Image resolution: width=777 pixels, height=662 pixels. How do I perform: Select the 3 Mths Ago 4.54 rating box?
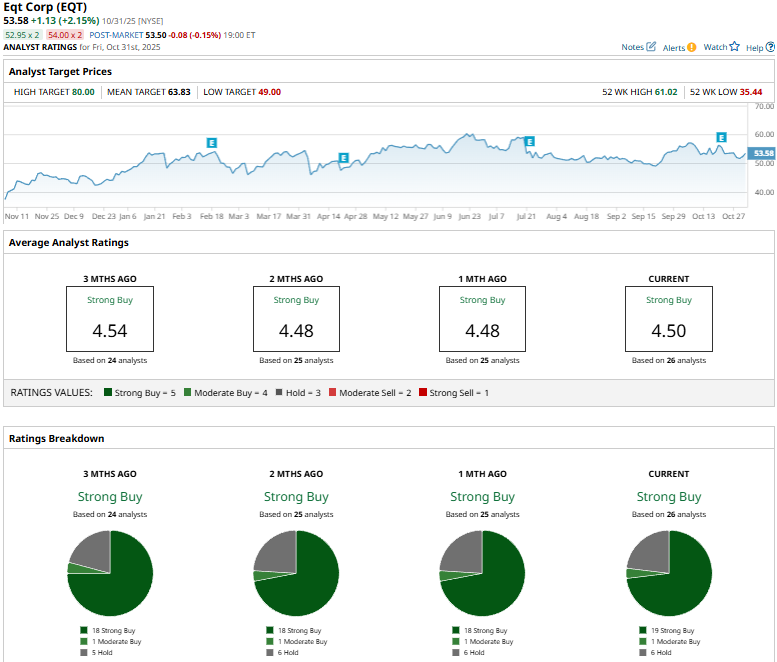110,319
